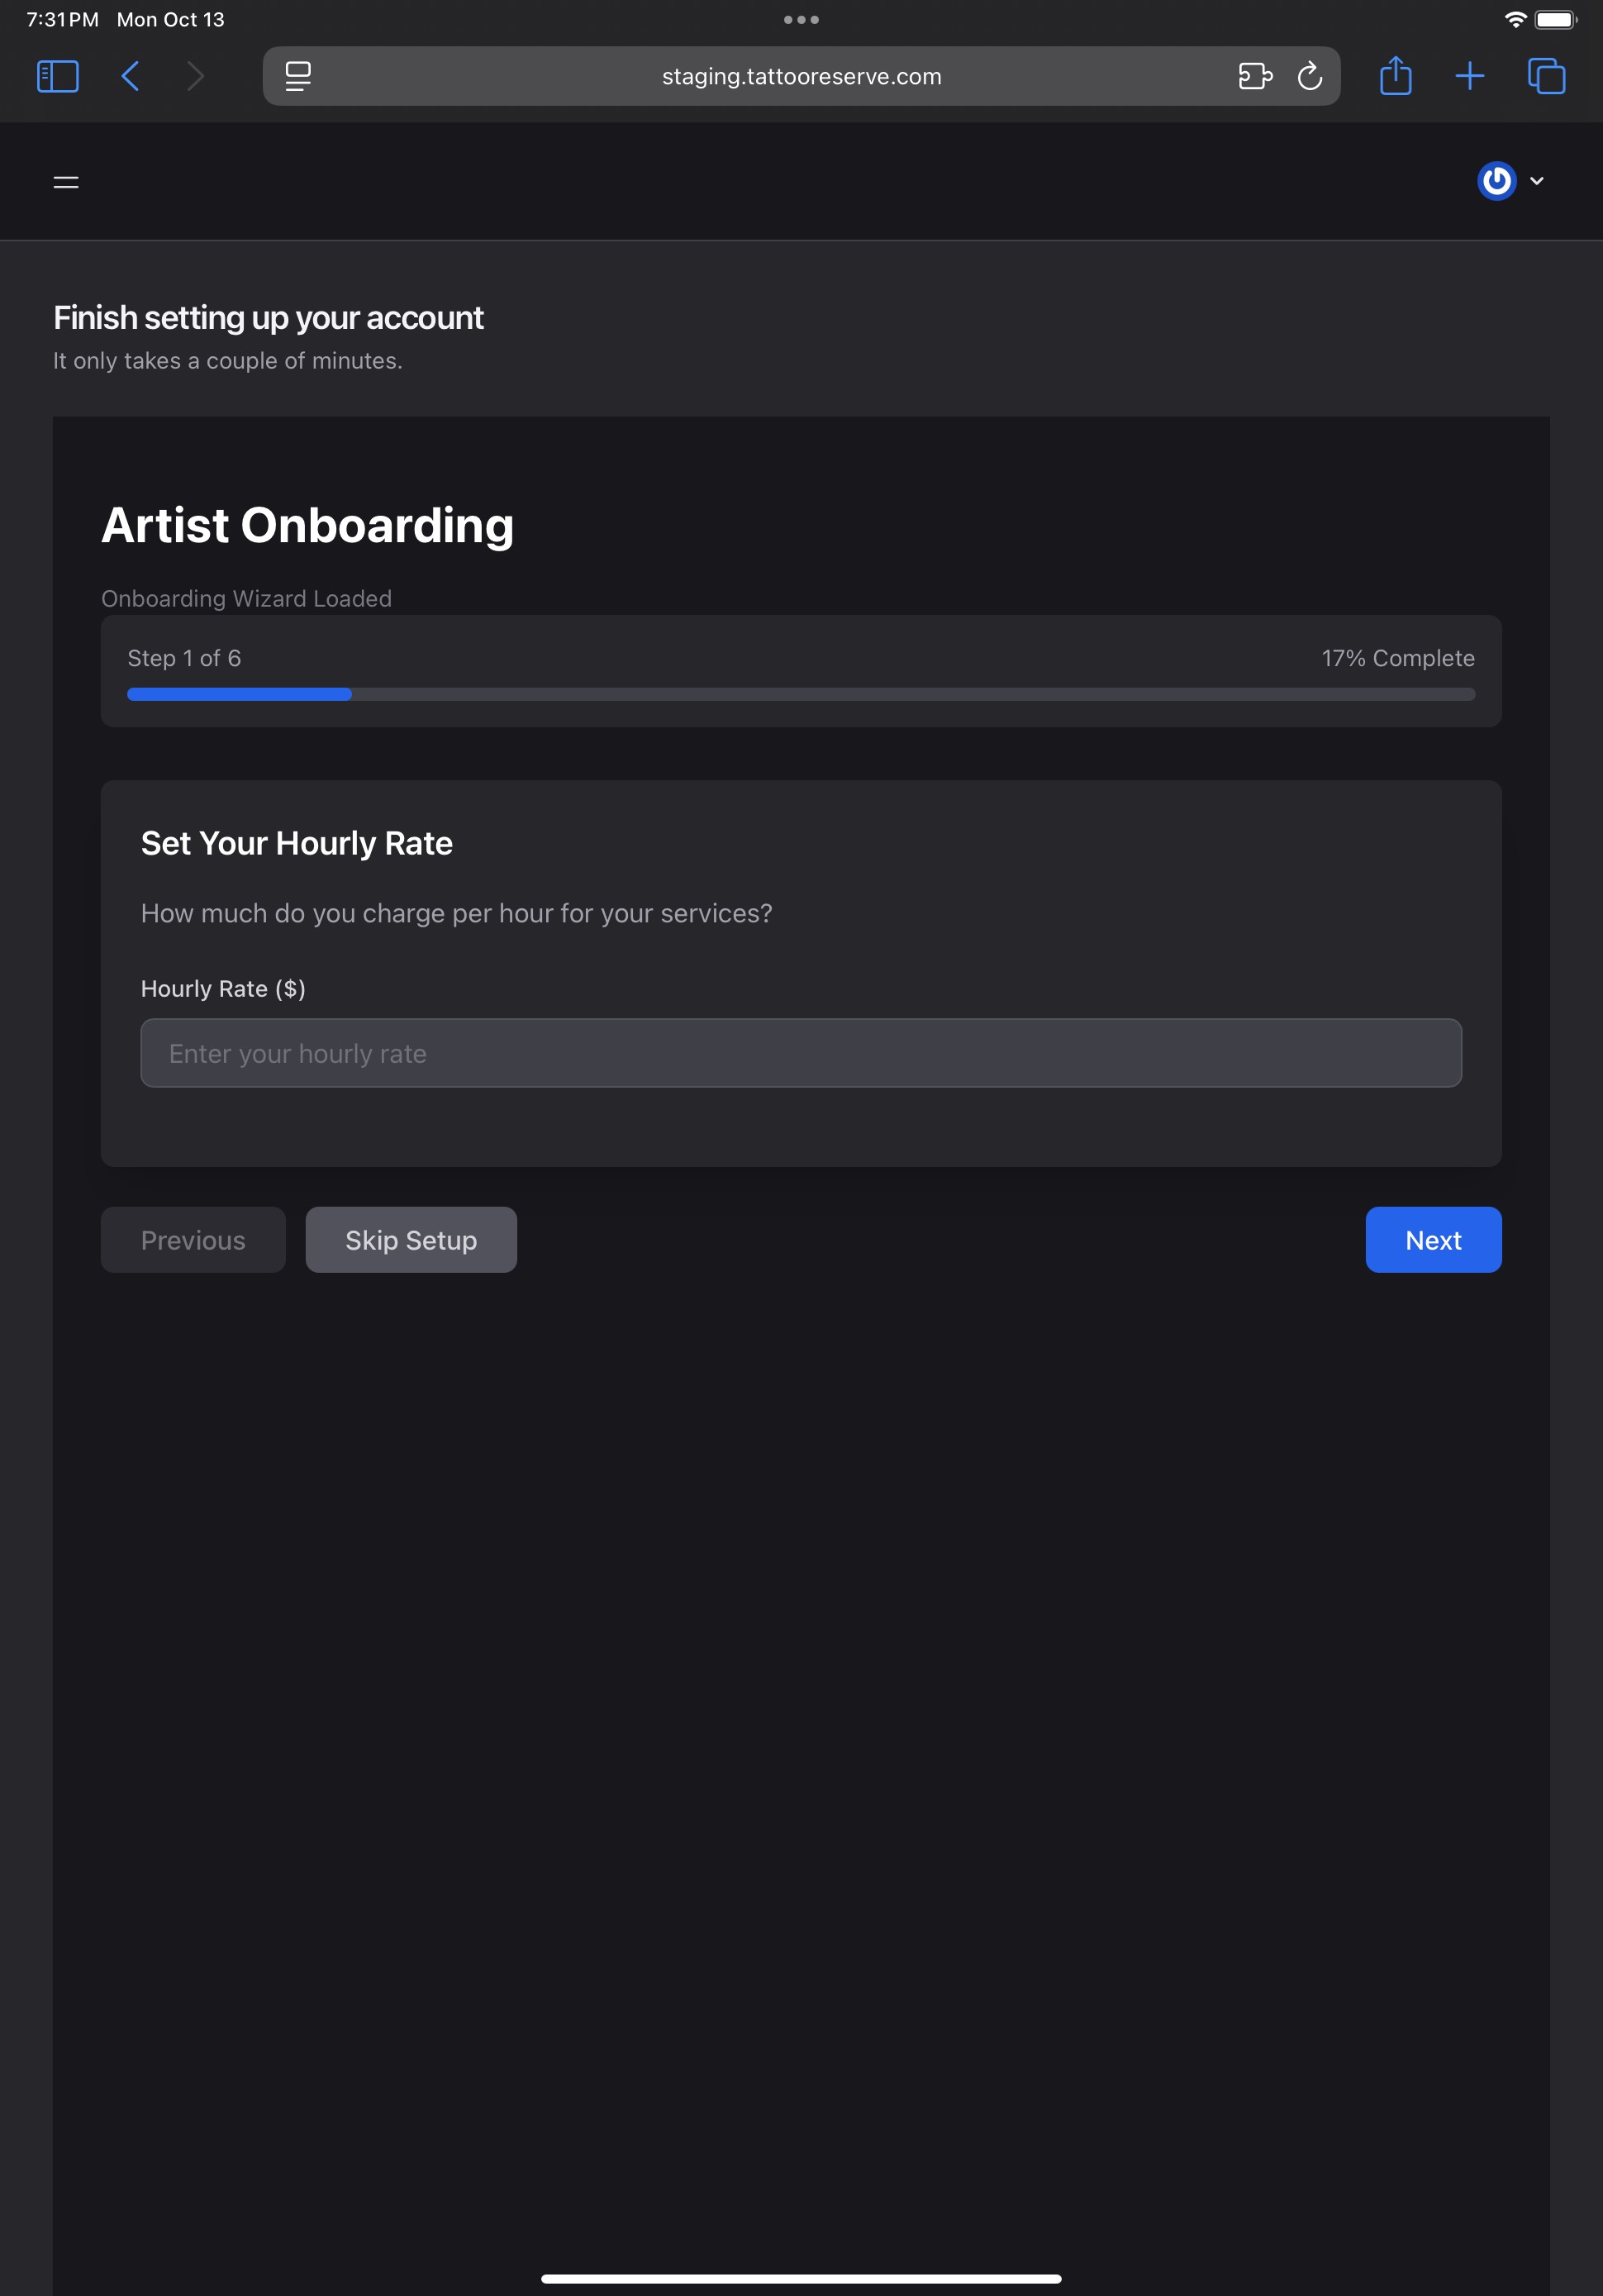
Task: Expand the account dropdown chevron
Action: [x=1537, y=181]
